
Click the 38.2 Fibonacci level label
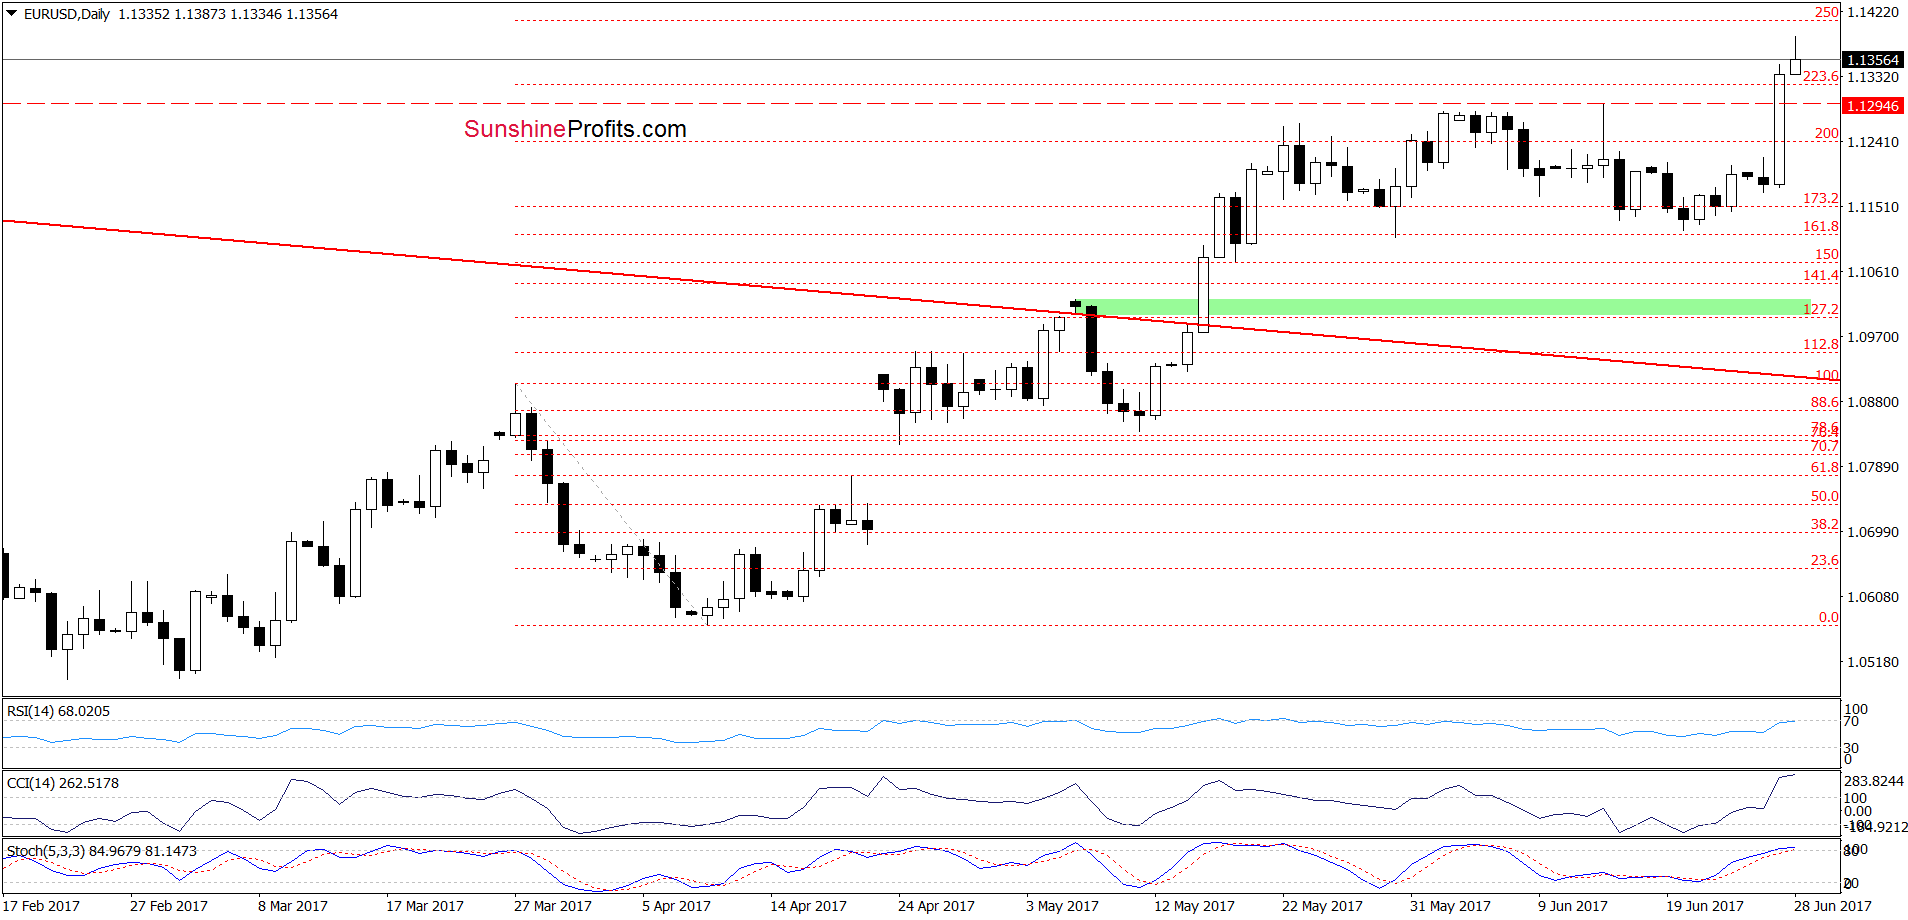click(x=1824, y=525)
